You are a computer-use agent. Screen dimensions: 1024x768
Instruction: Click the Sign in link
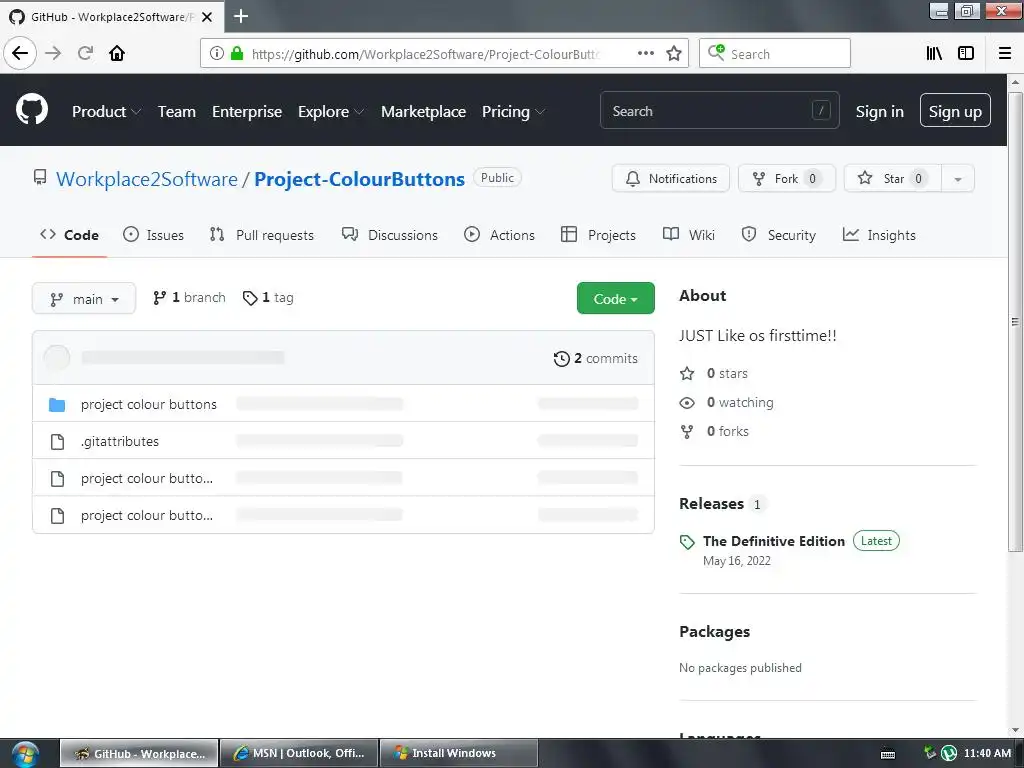pos(879,112)
